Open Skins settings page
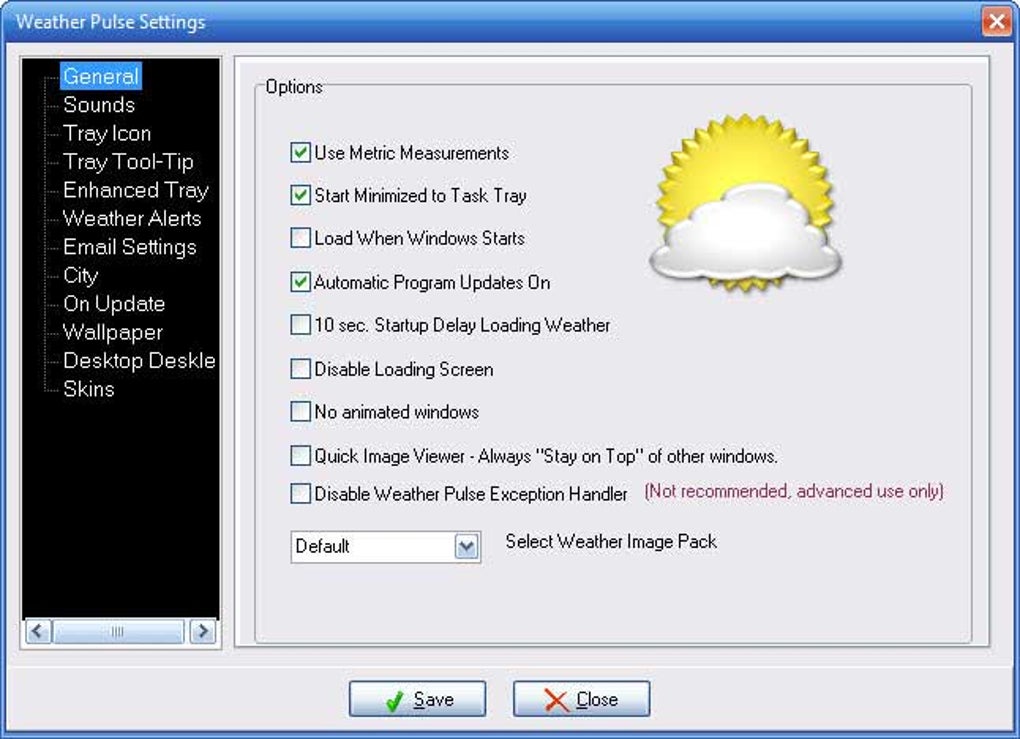1020x739 pixels. tap(88, 389)
